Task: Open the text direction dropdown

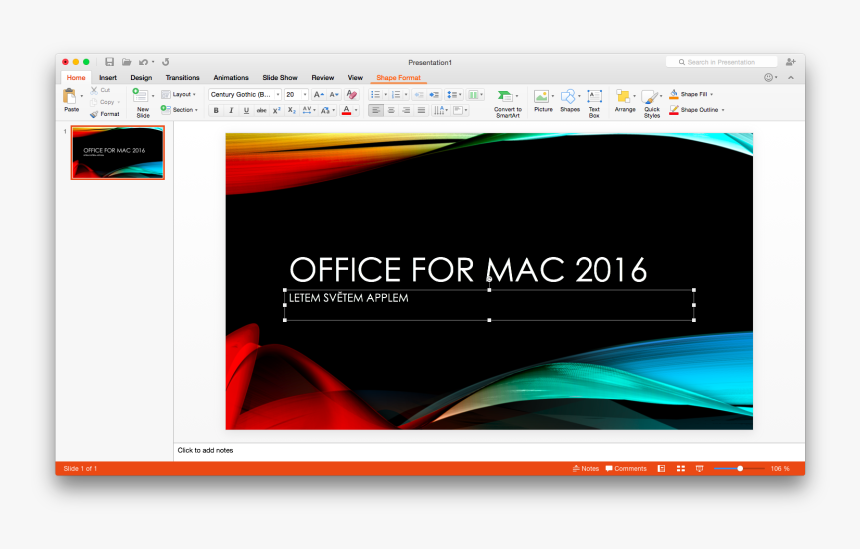Action: (441, 110)
